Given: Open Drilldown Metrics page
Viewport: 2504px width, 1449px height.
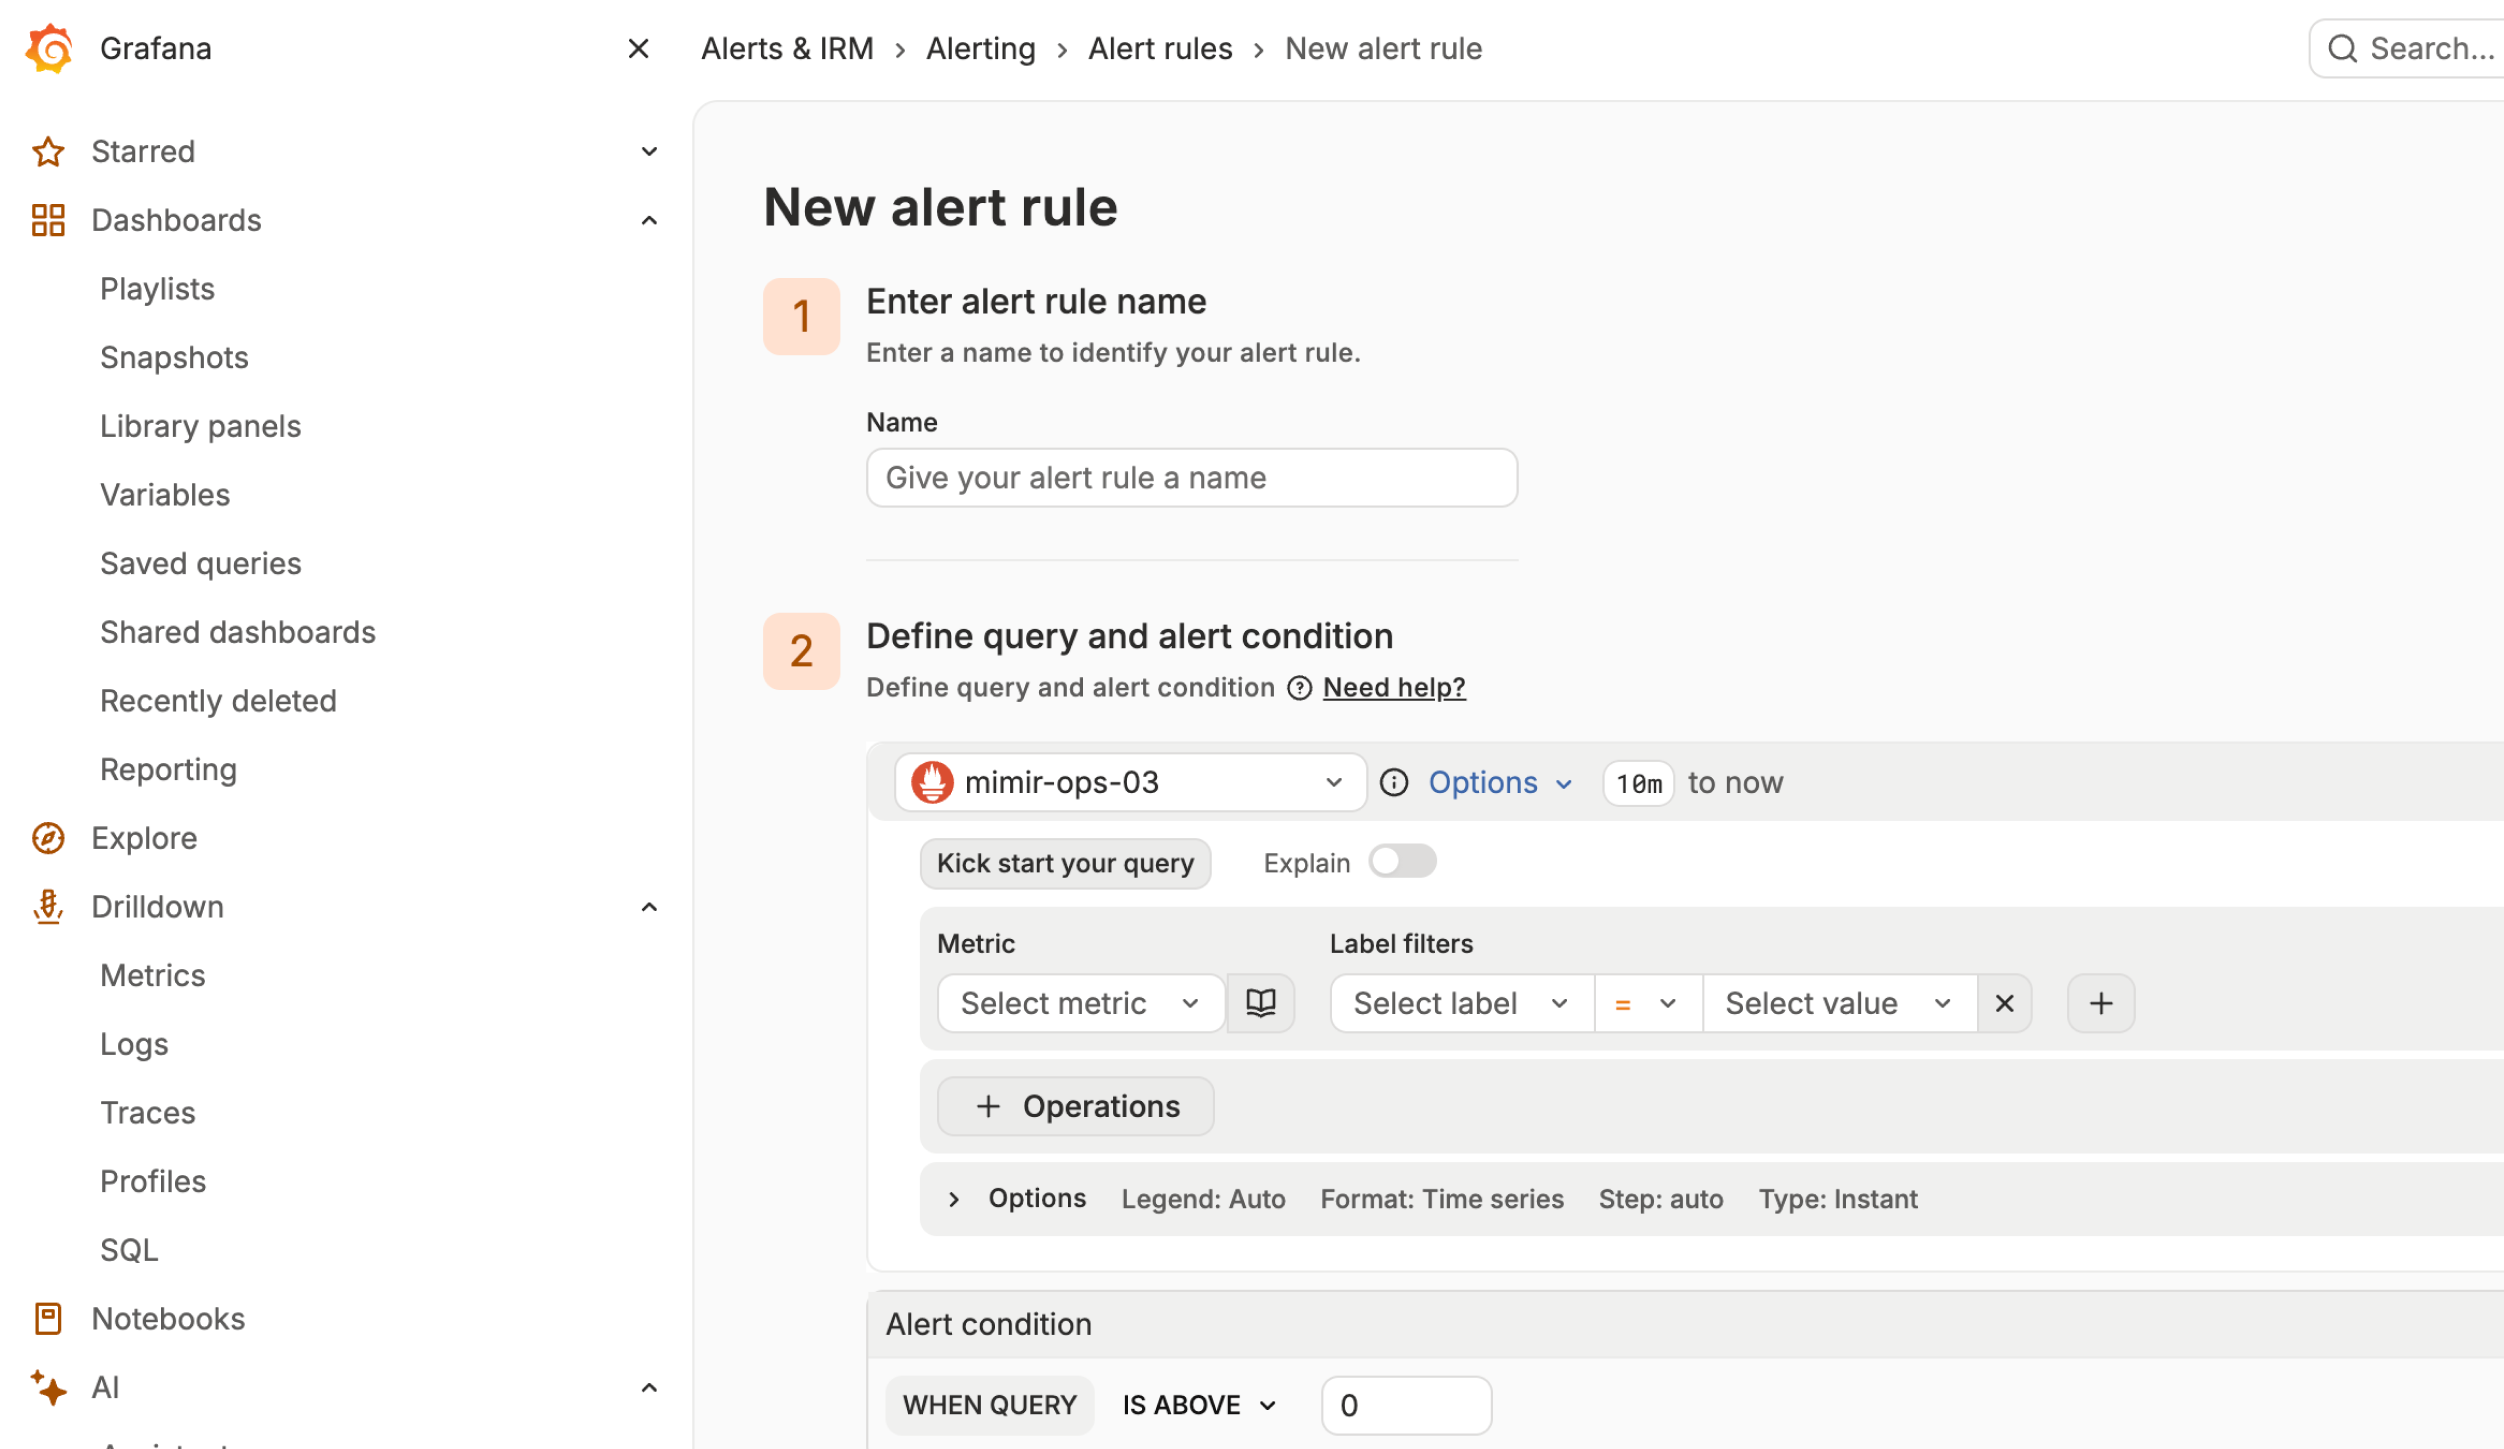Looking at the screenshot, I should pyautogui.click(x=152, y=975).
